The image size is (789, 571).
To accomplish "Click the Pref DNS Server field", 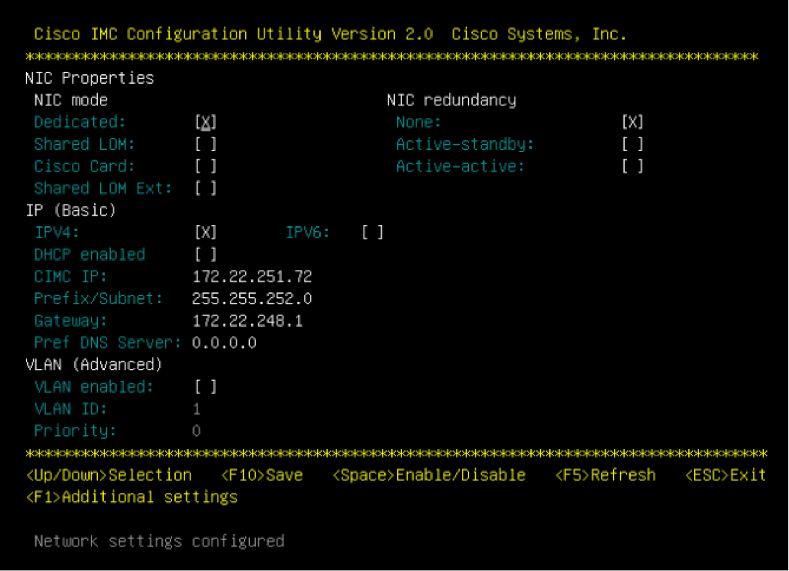I will point(224,343).
